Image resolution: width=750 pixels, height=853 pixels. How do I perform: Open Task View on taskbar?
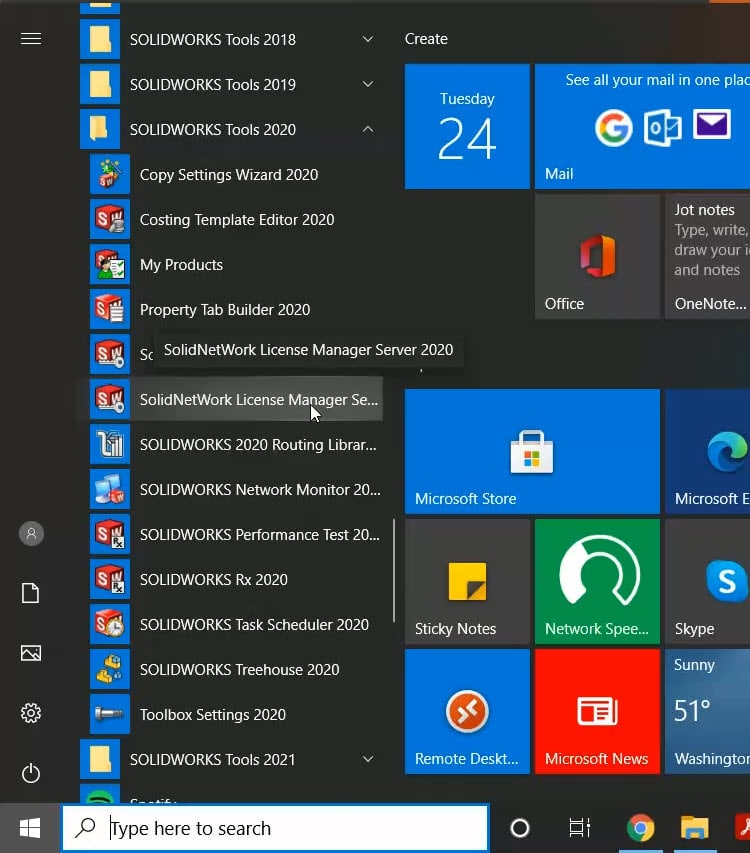580,828
